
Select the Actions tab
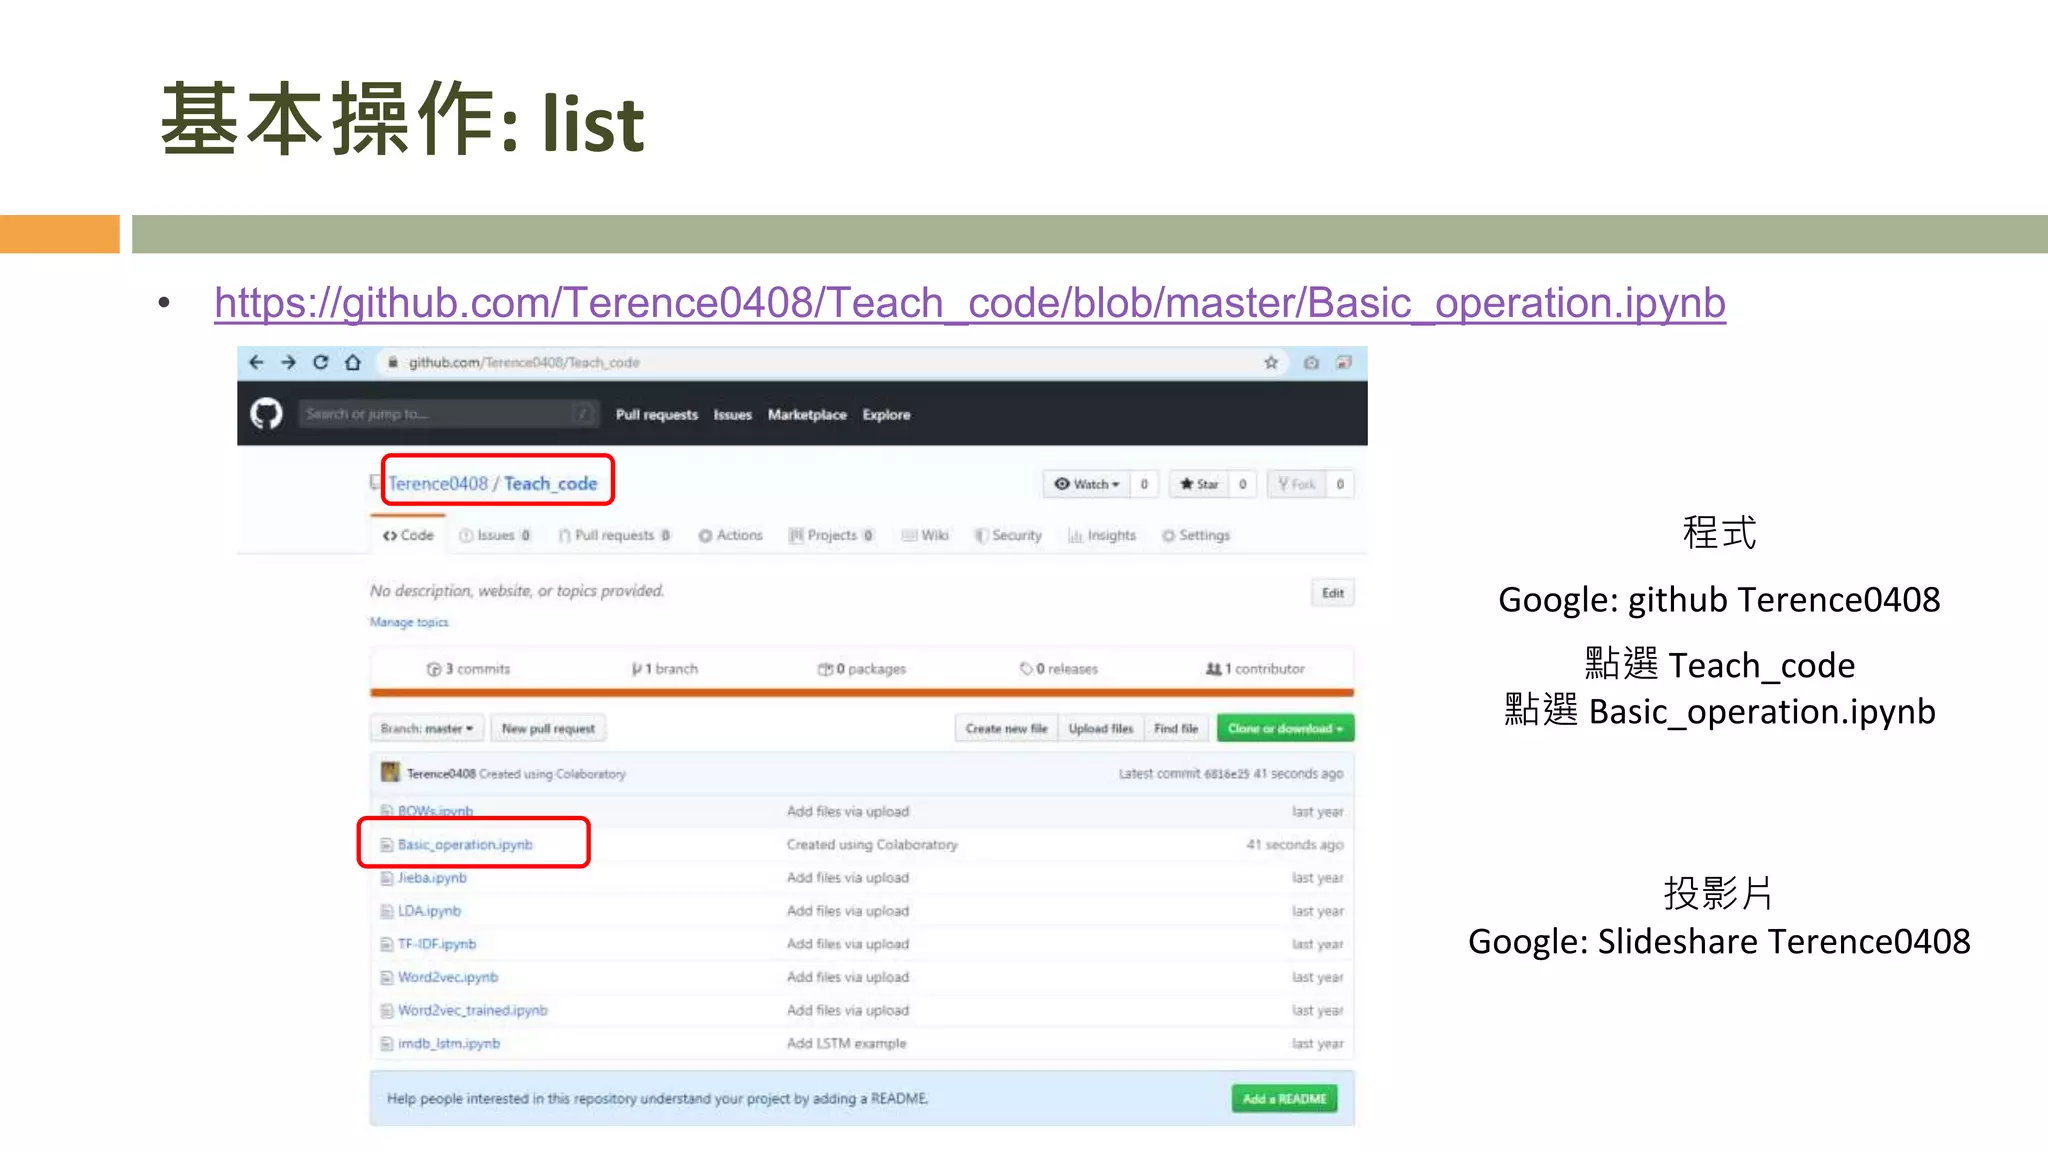pos(730,535)
